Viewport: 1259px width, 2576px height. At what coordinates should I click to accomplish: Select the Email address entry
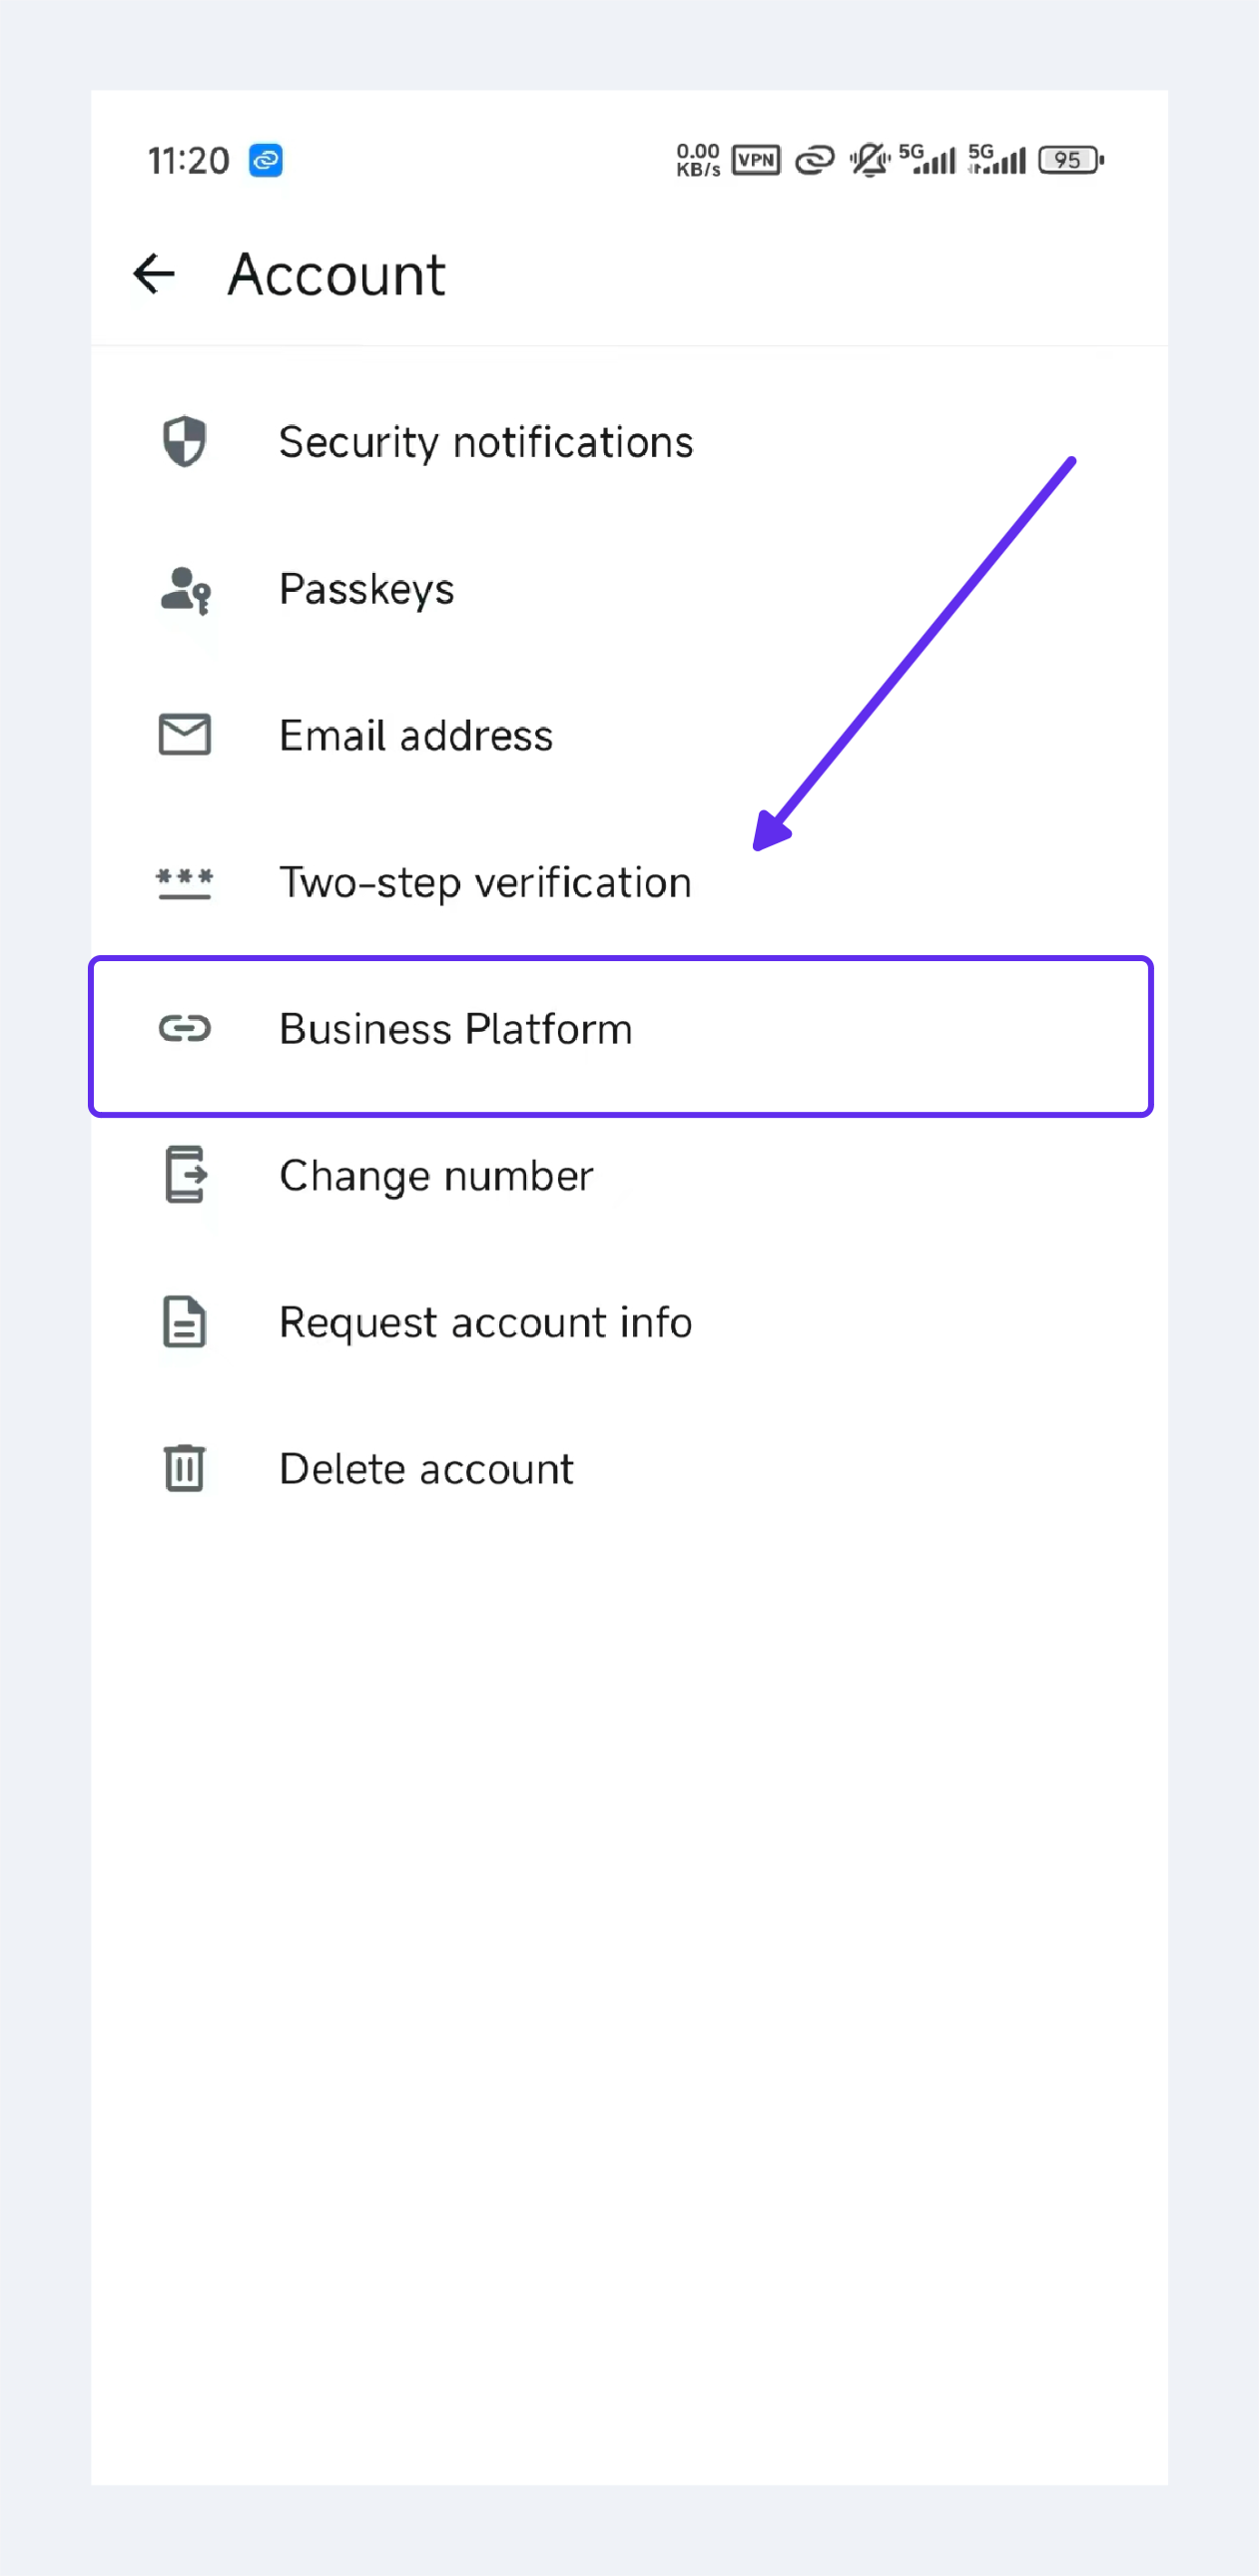pyautogui.click(x=416, y=736)
